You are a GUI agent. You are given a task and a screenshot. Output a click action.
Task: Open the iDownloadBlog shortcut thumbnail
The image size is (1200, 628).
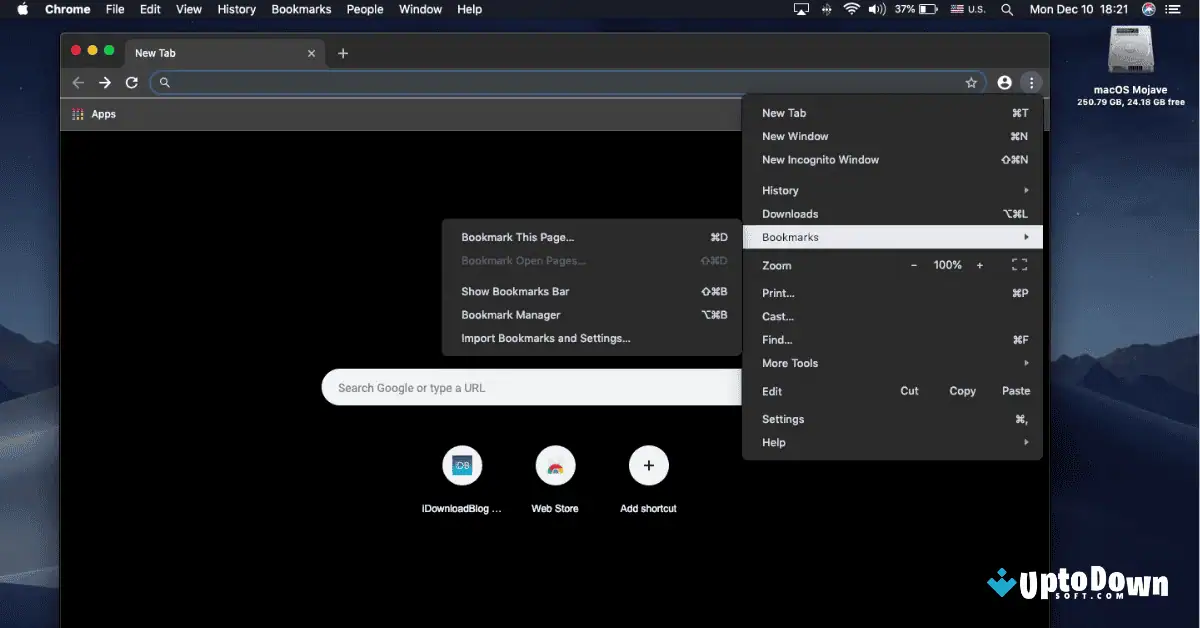point(462,465)
